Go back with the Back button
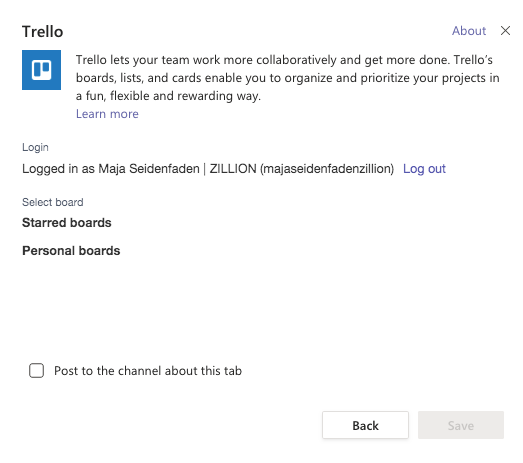 365,425
